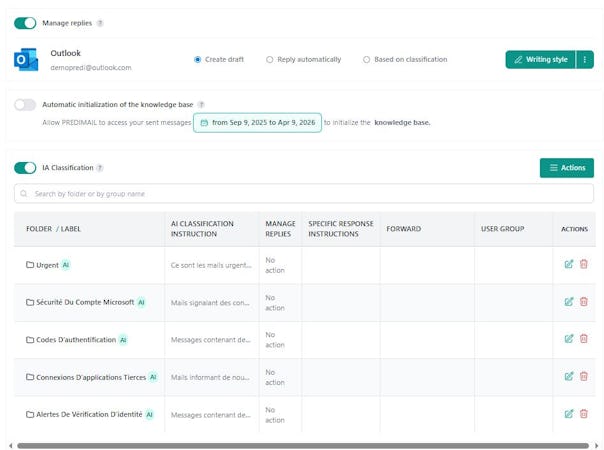Viewport: 604px width, 450px height.
Task: Edit the Urgent folder row
Action: click(569, 264)
